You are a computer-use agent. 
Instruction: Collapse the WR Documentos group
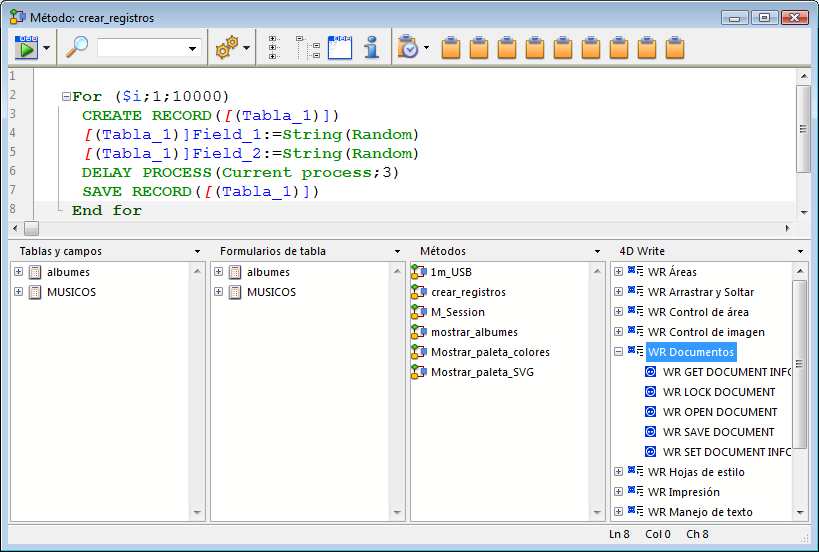pos(618,352)
